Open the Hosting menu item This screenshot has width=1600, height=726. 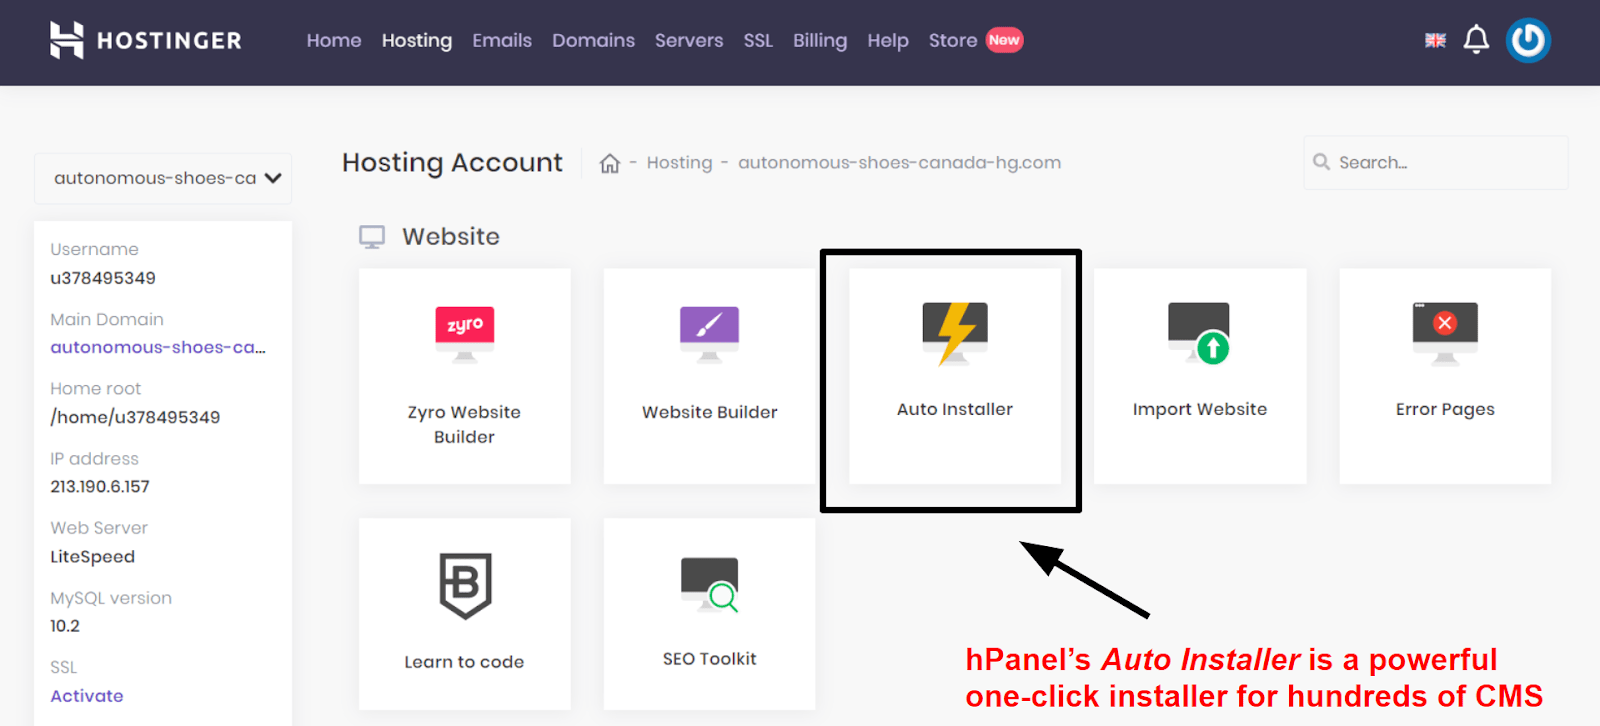[417, 41]
